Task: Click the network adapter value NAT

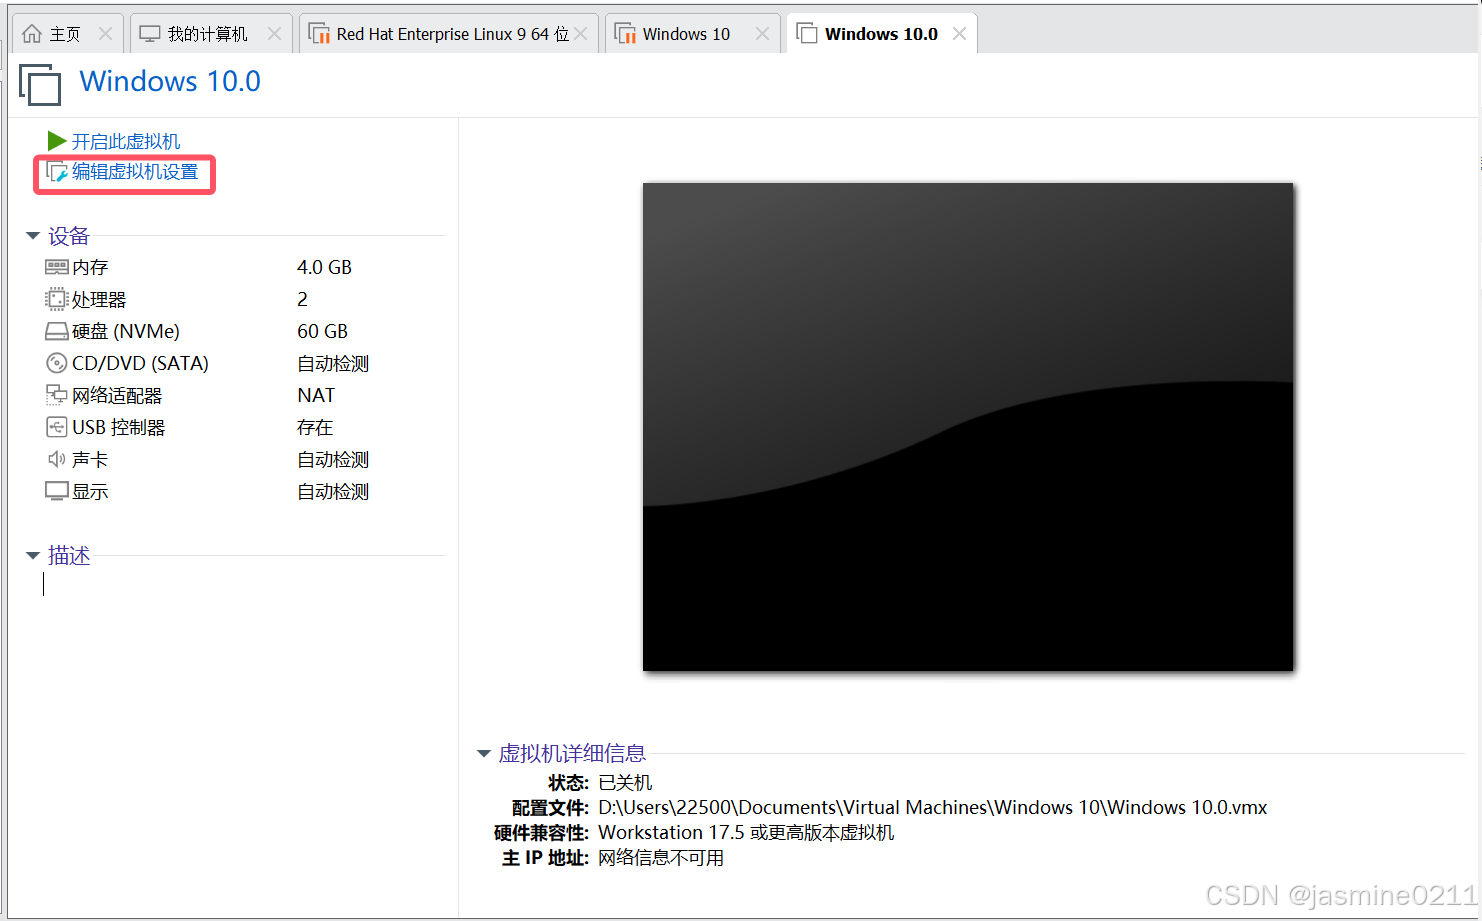Action: (x=316, y=395)
